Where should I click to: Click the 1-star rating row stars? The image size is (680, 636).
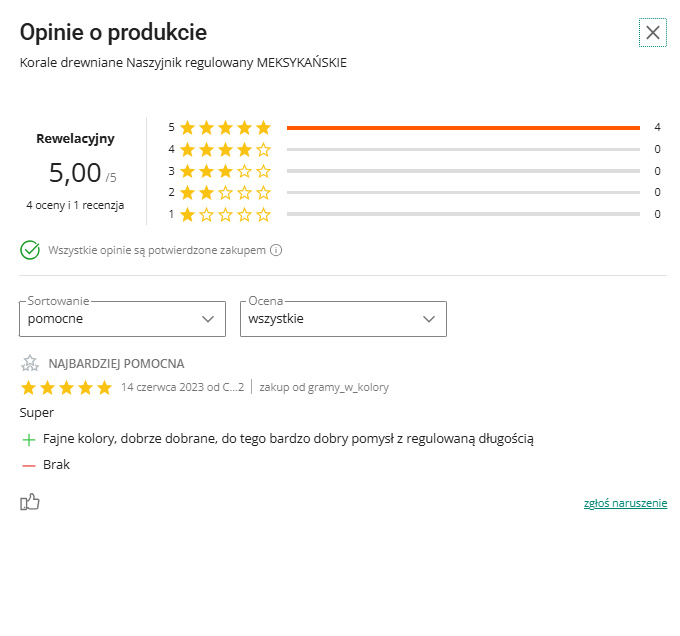tap(225, 214)
